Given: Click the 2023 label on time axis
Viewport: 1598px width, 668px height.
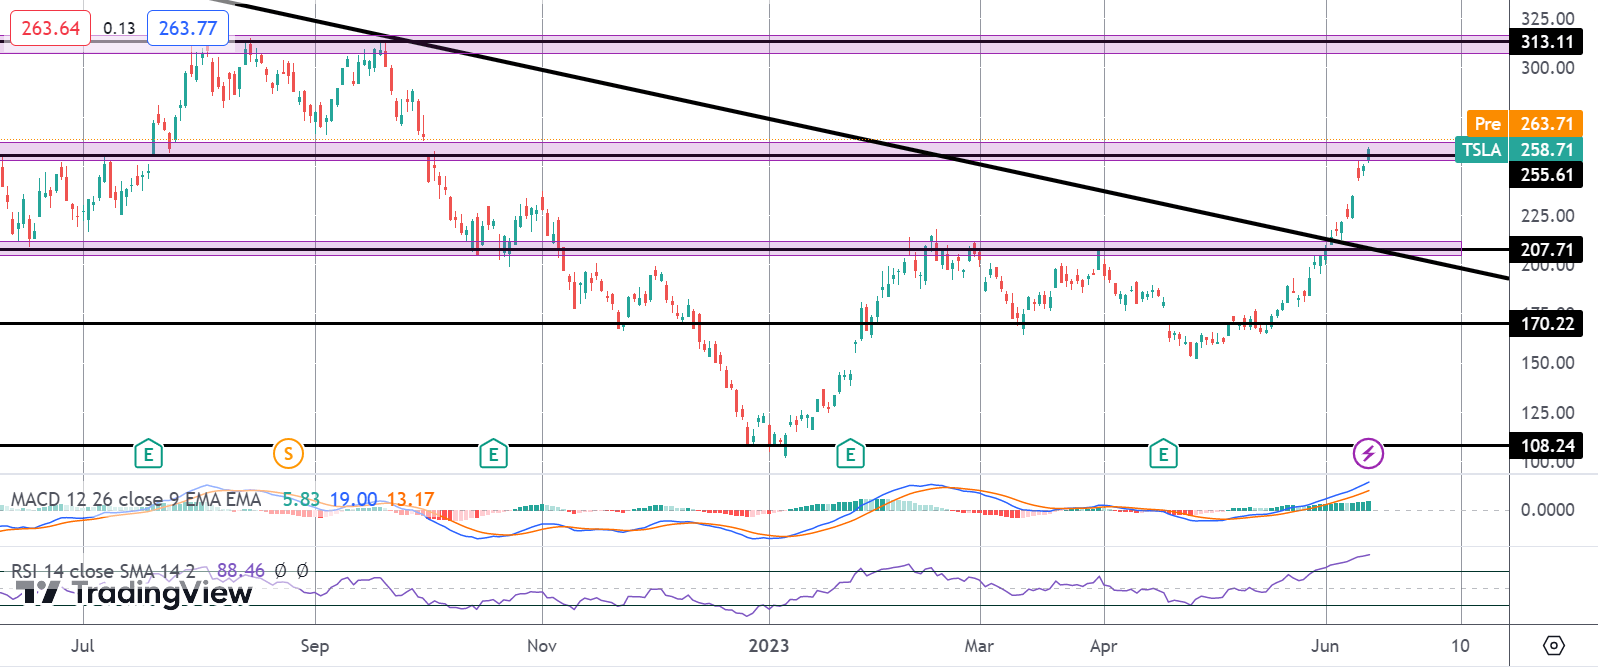Looking at the screenshot, I should coord(770,645).
